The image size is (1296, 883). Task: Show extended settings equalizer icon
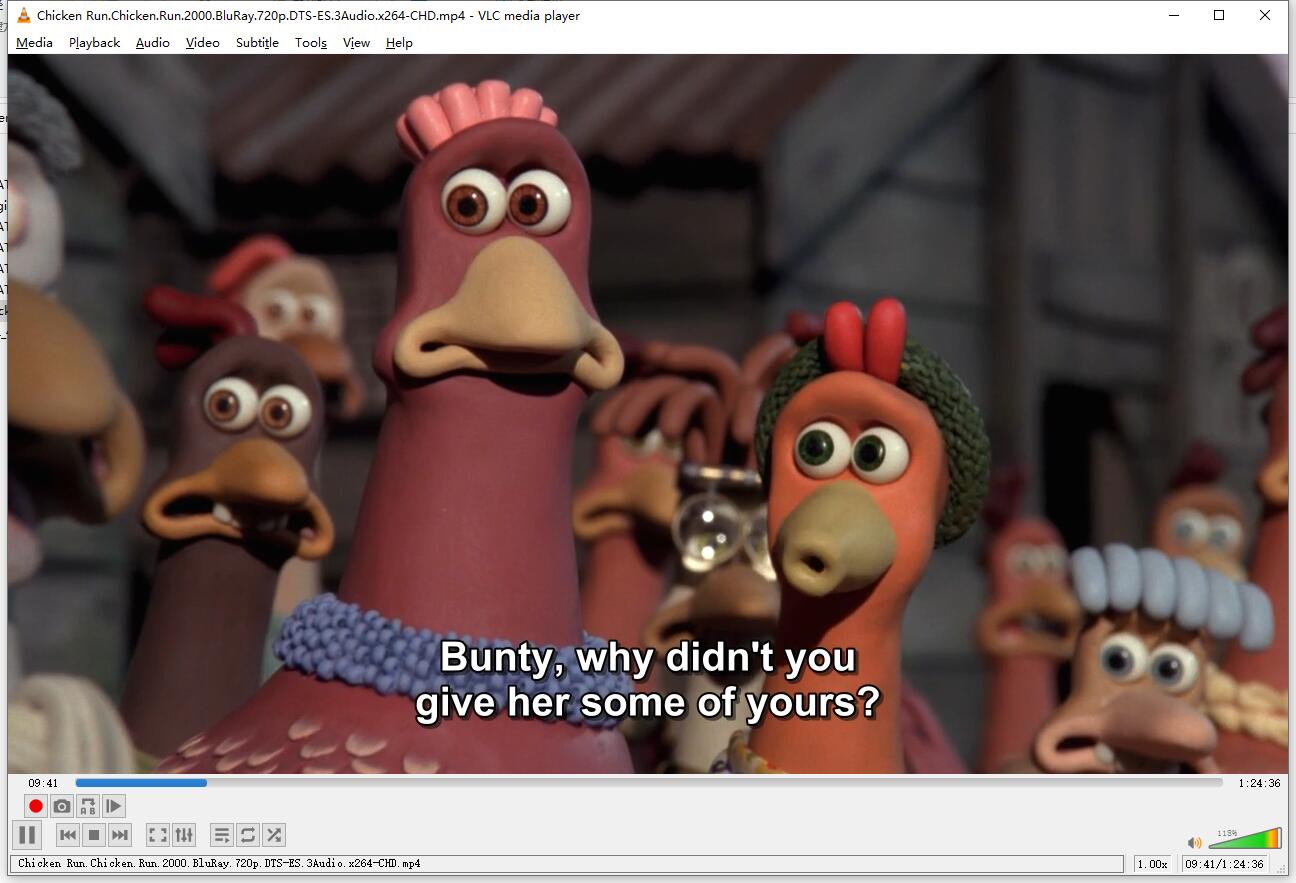tap(184, 835)
